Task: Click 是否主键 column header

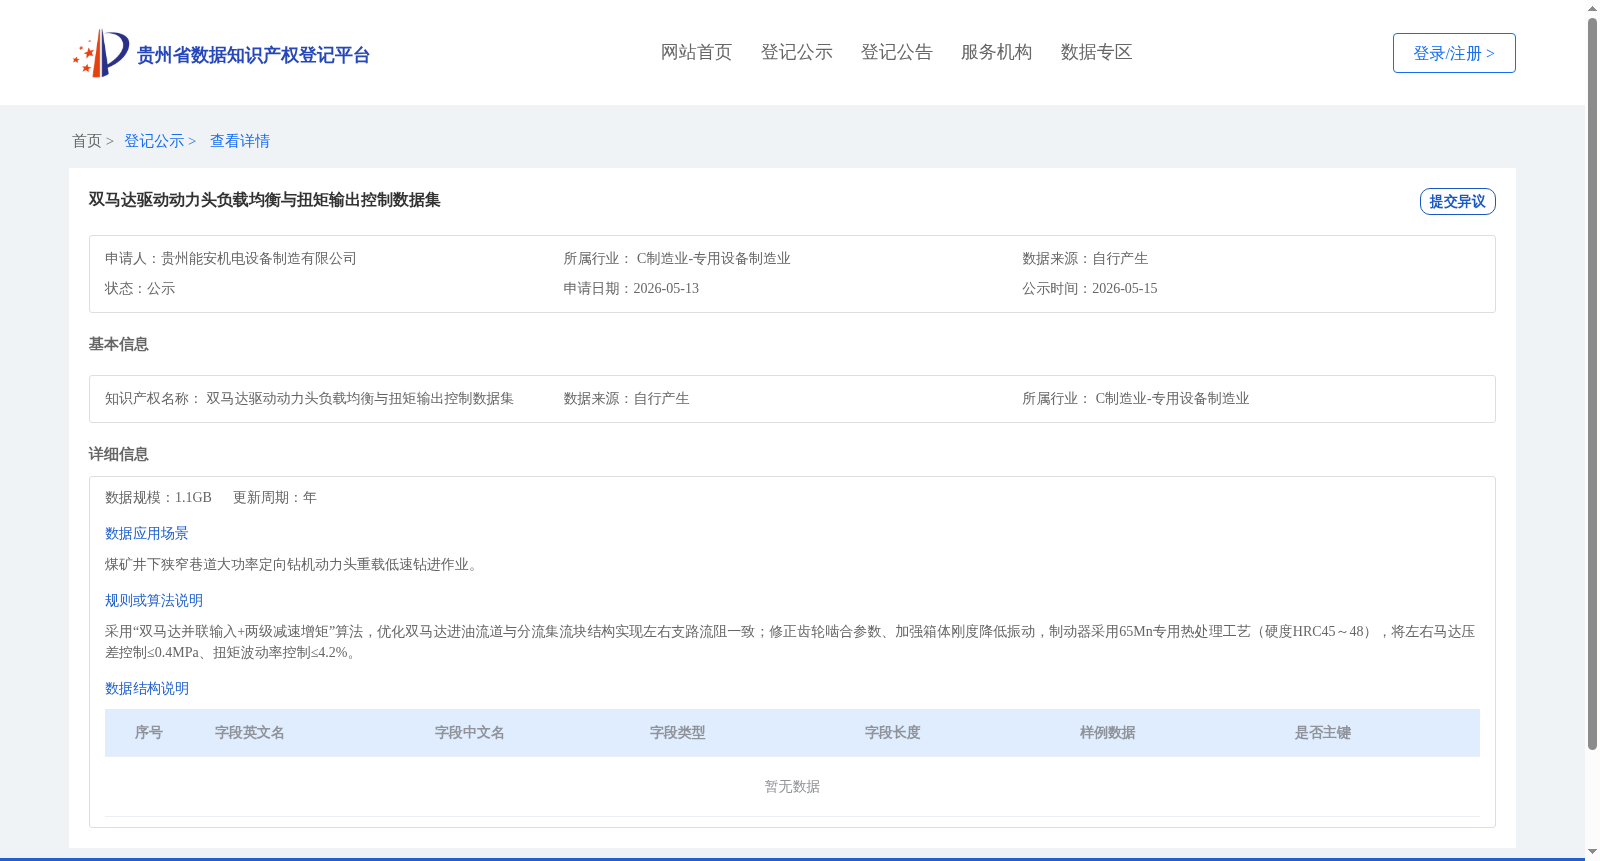Action: [x=1323, y=733]
